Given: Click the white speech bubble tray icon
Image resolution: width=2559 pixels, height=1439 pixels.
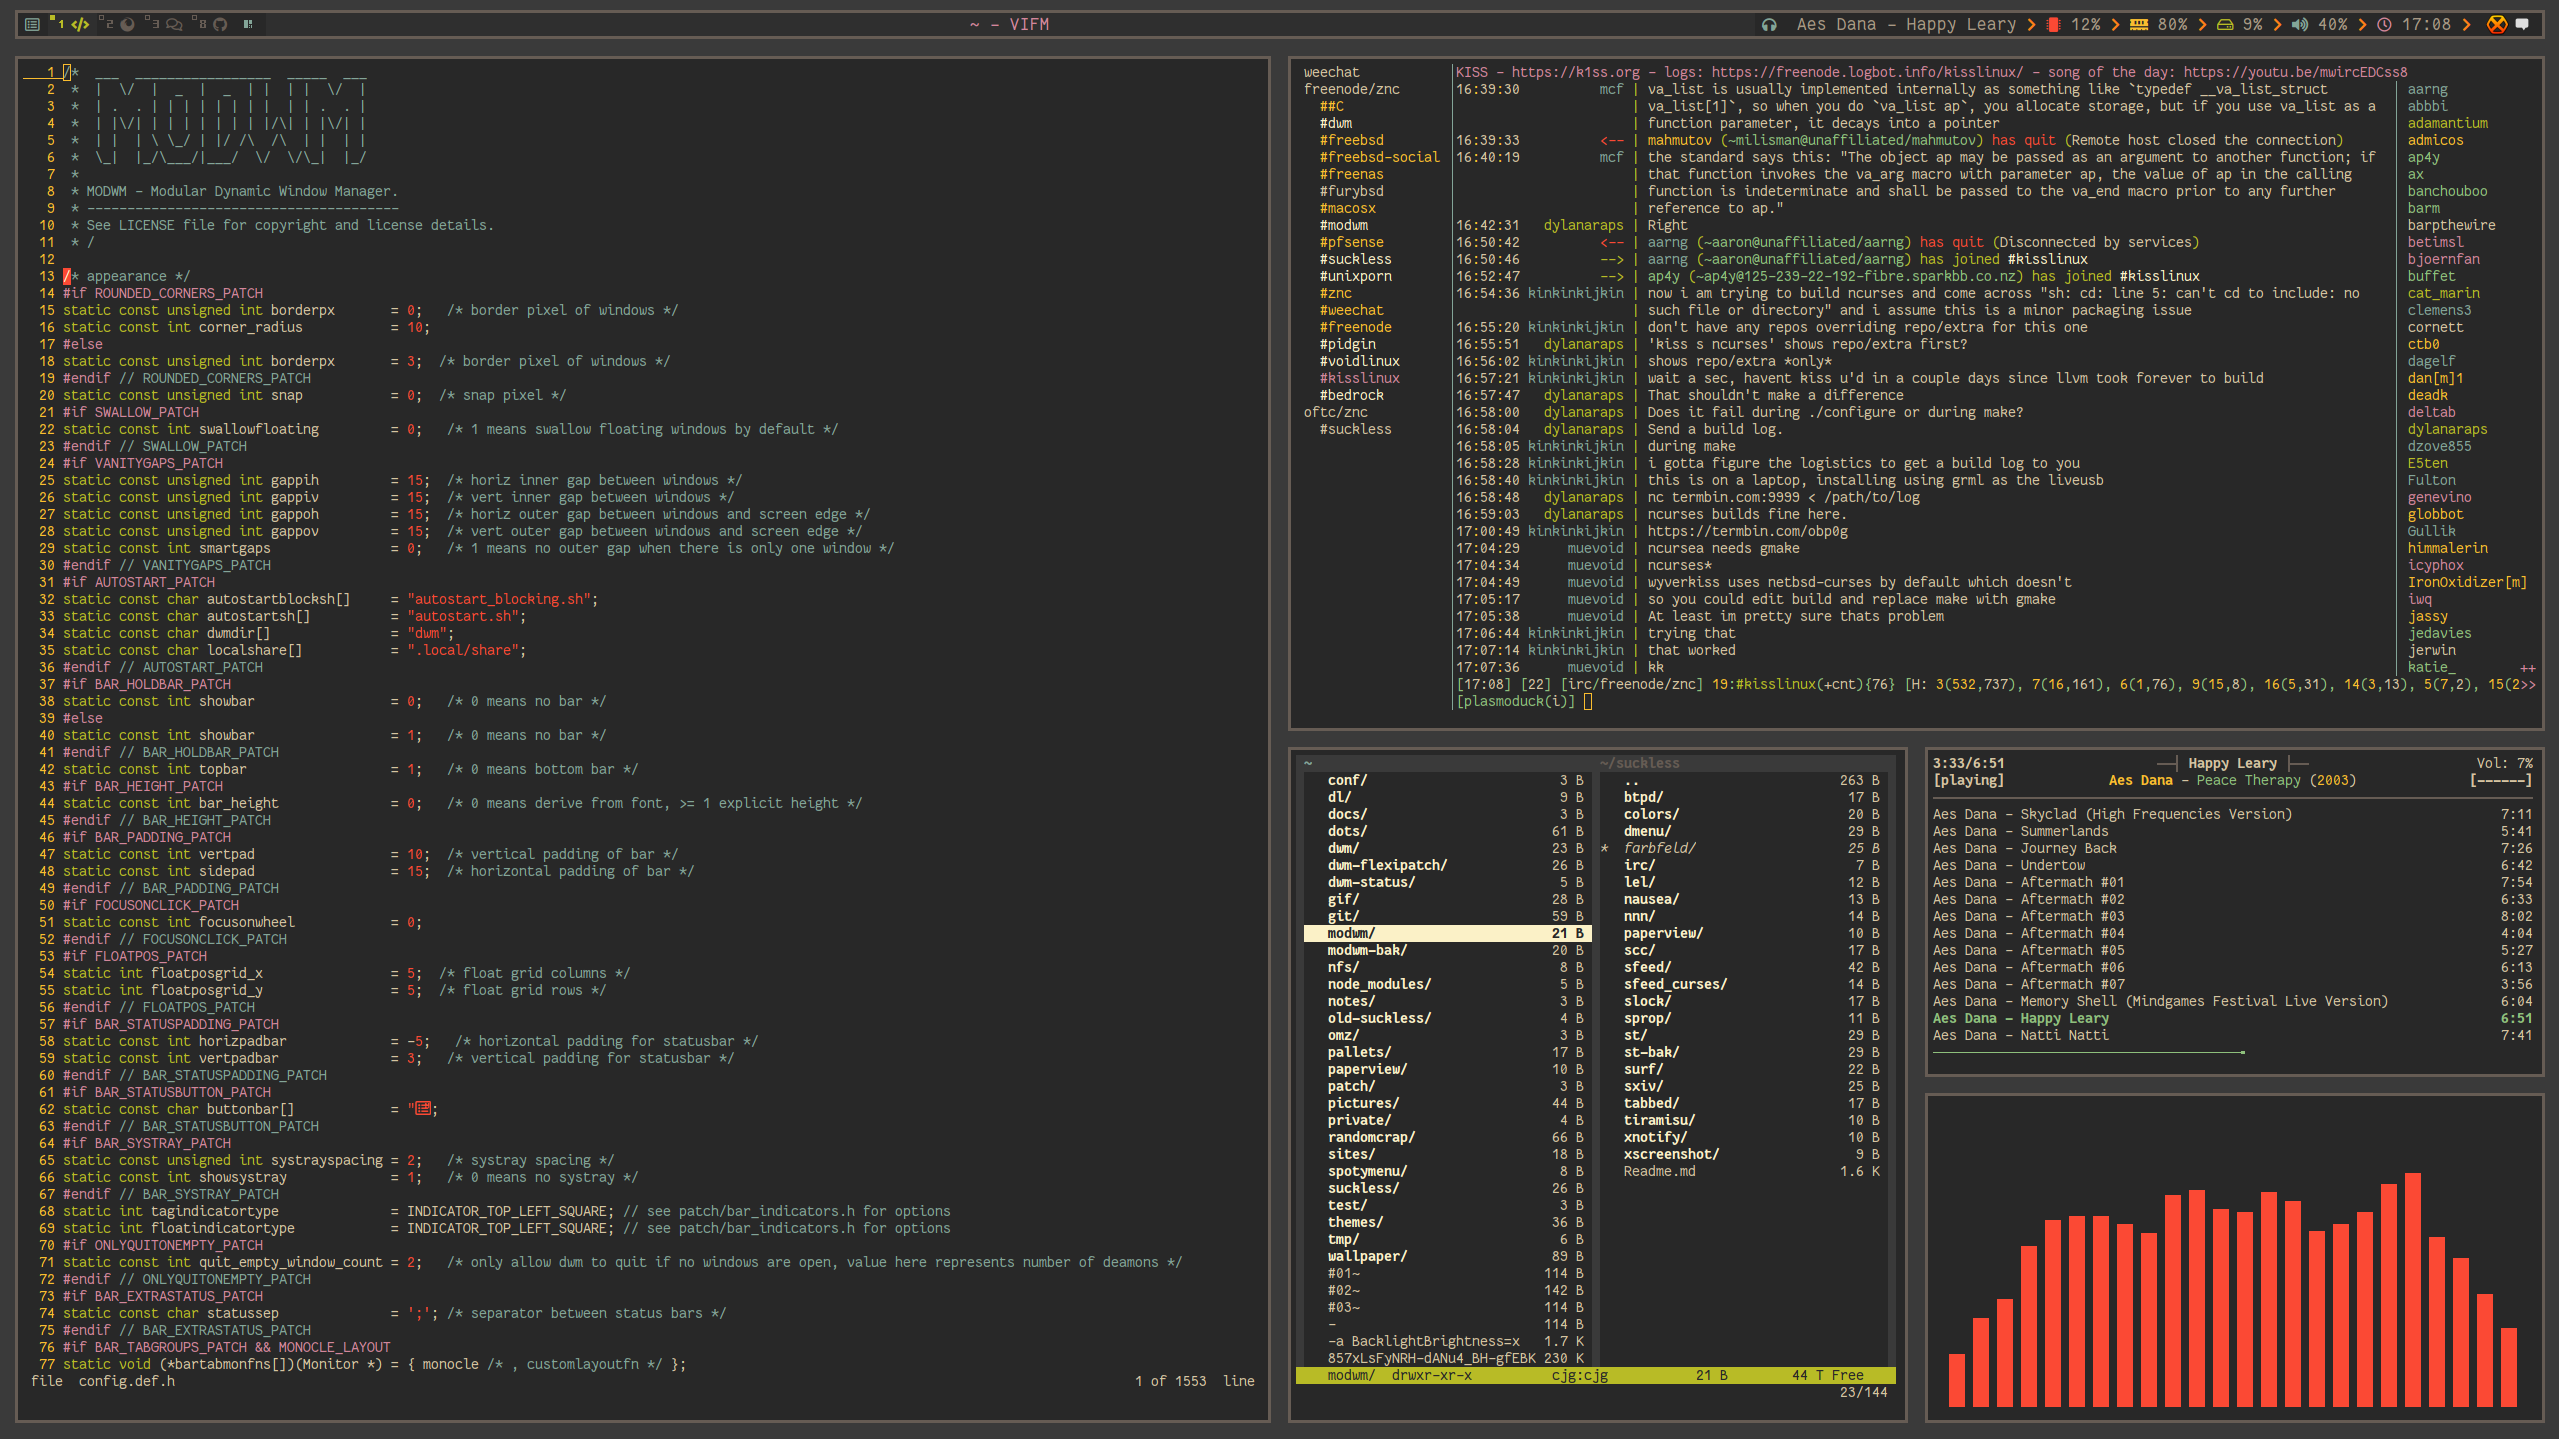Looking at the screenshot, I should [x=2522, y=25].
